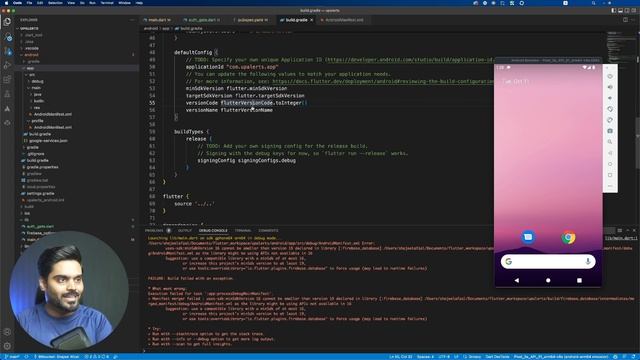Viewport: 640px width, 360px height.
Task: Open macOS Spotlight search icon
Action: (594, 3)
